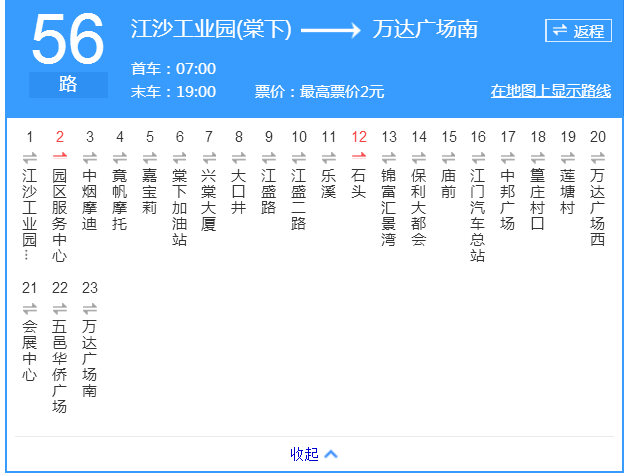Click fare text 最高票价2元
This screenshot has width=628, height=476.
coord(342,92)
